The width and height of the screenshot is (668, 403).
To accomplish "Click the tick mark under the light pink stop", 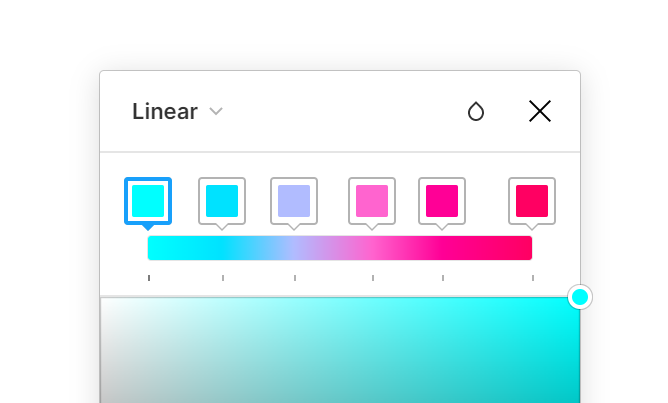I will [x=373, y=278].
